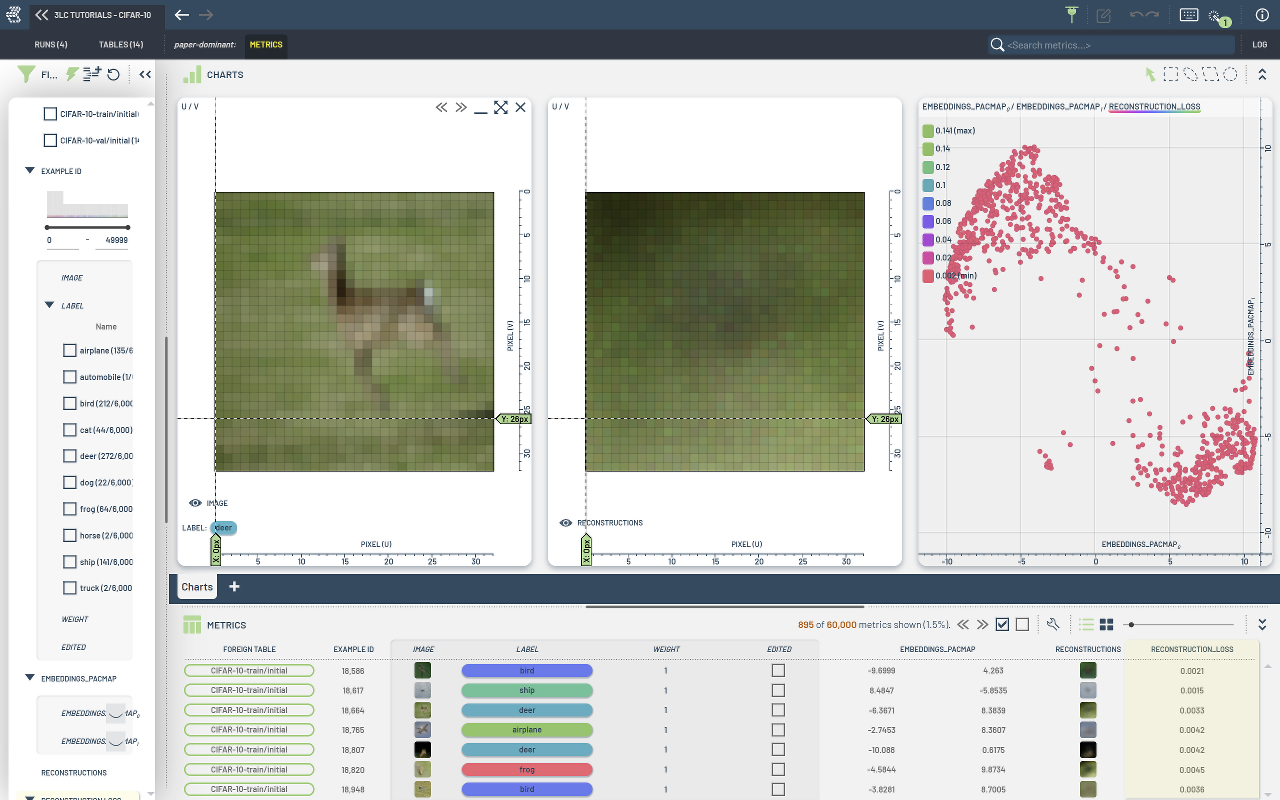
Task: Open metrics table wrench settings
Action: (1053, 624)
